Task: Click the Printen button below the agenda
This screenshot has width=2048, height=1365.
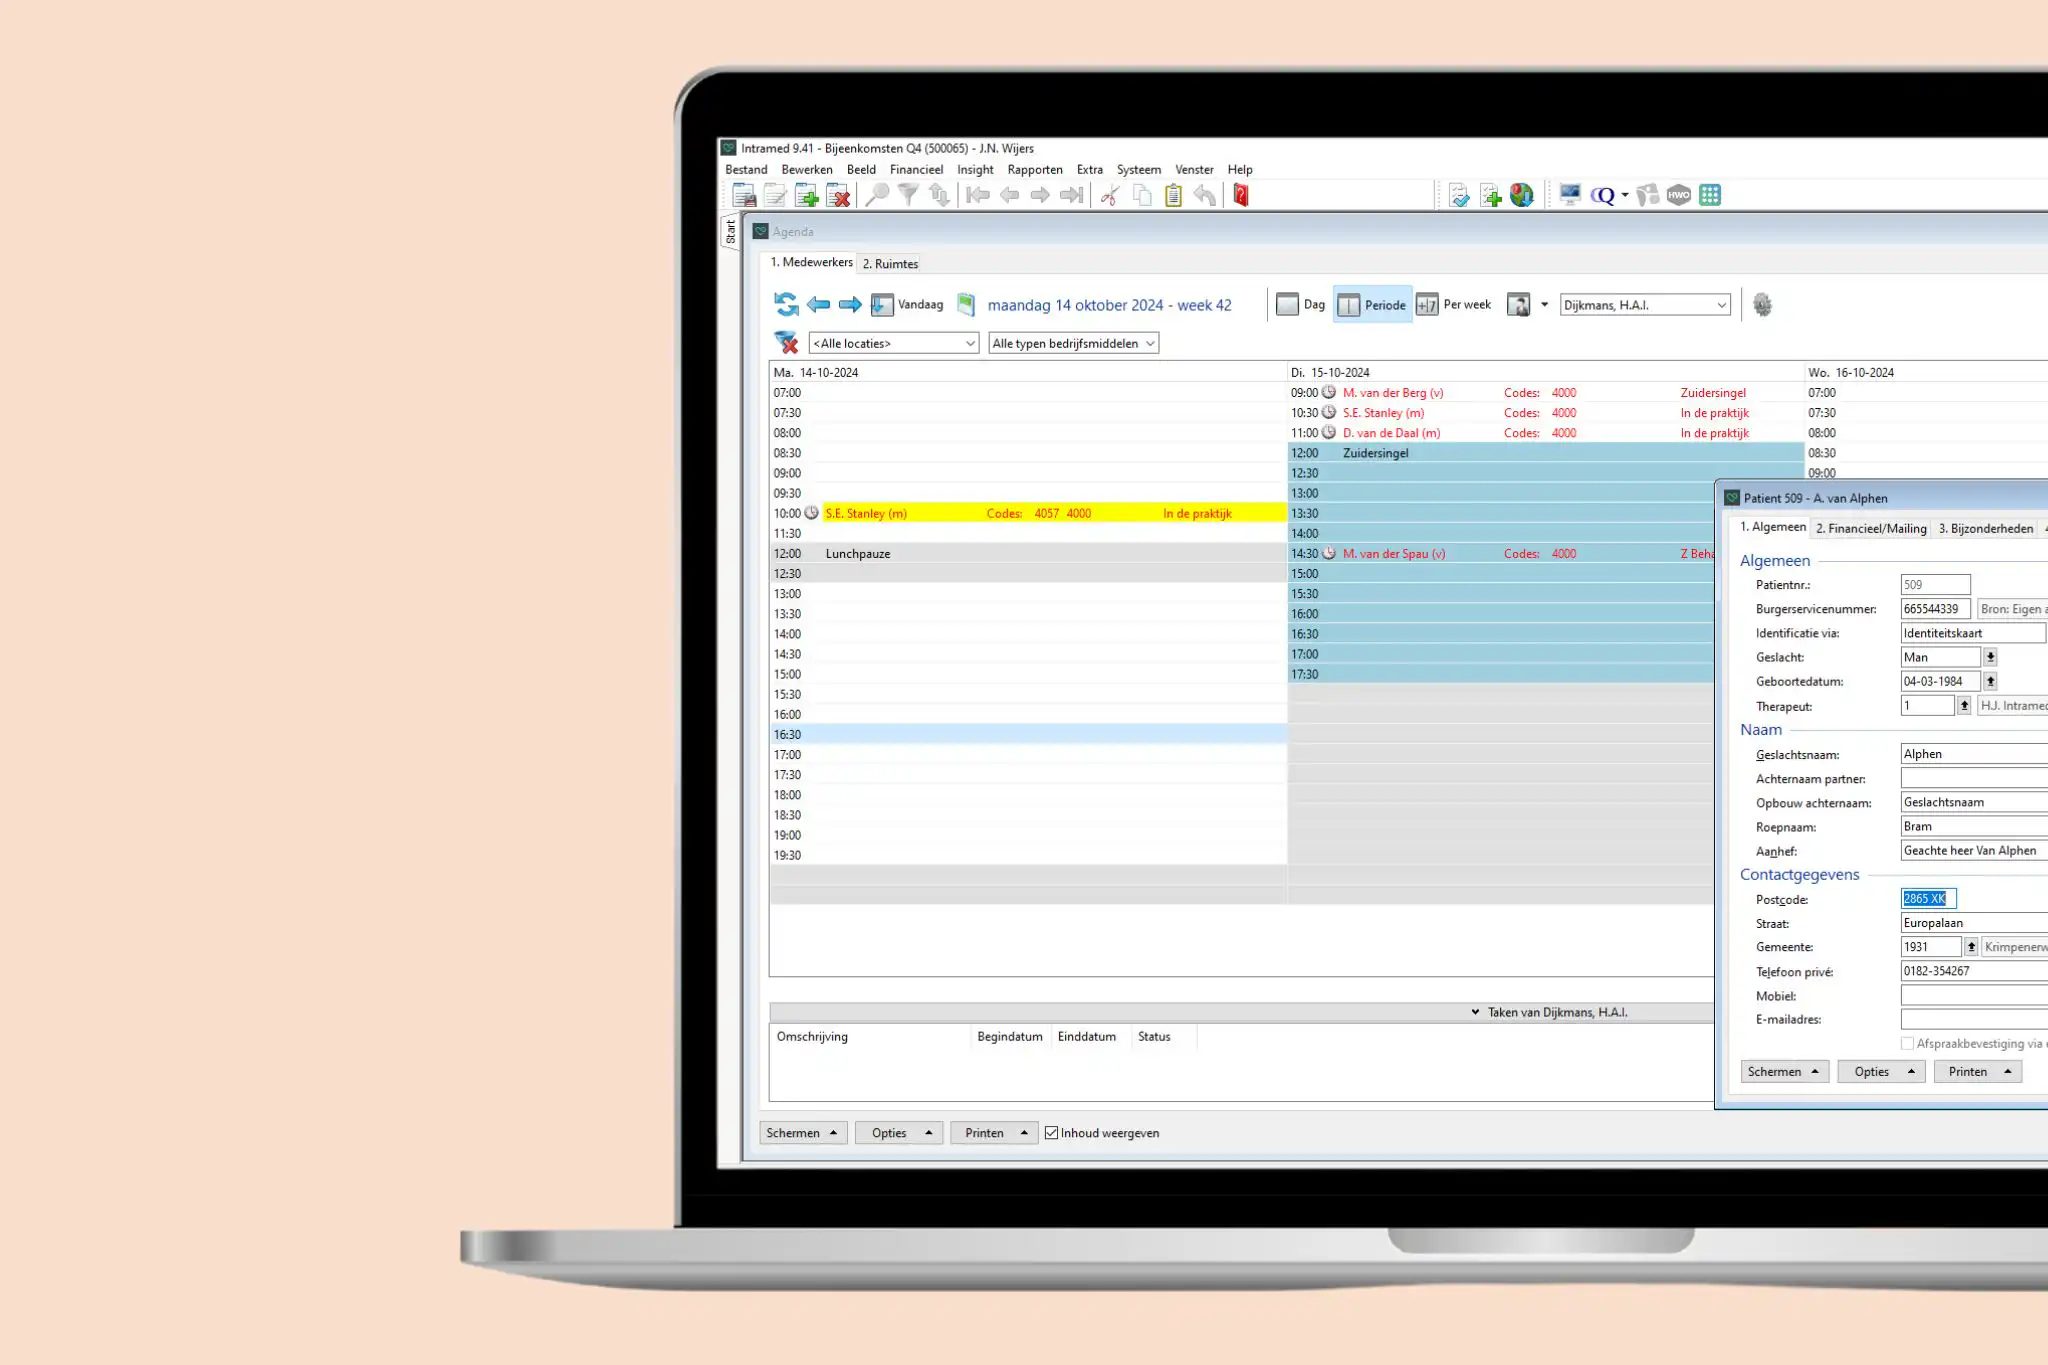Action: coord(994,1133)
